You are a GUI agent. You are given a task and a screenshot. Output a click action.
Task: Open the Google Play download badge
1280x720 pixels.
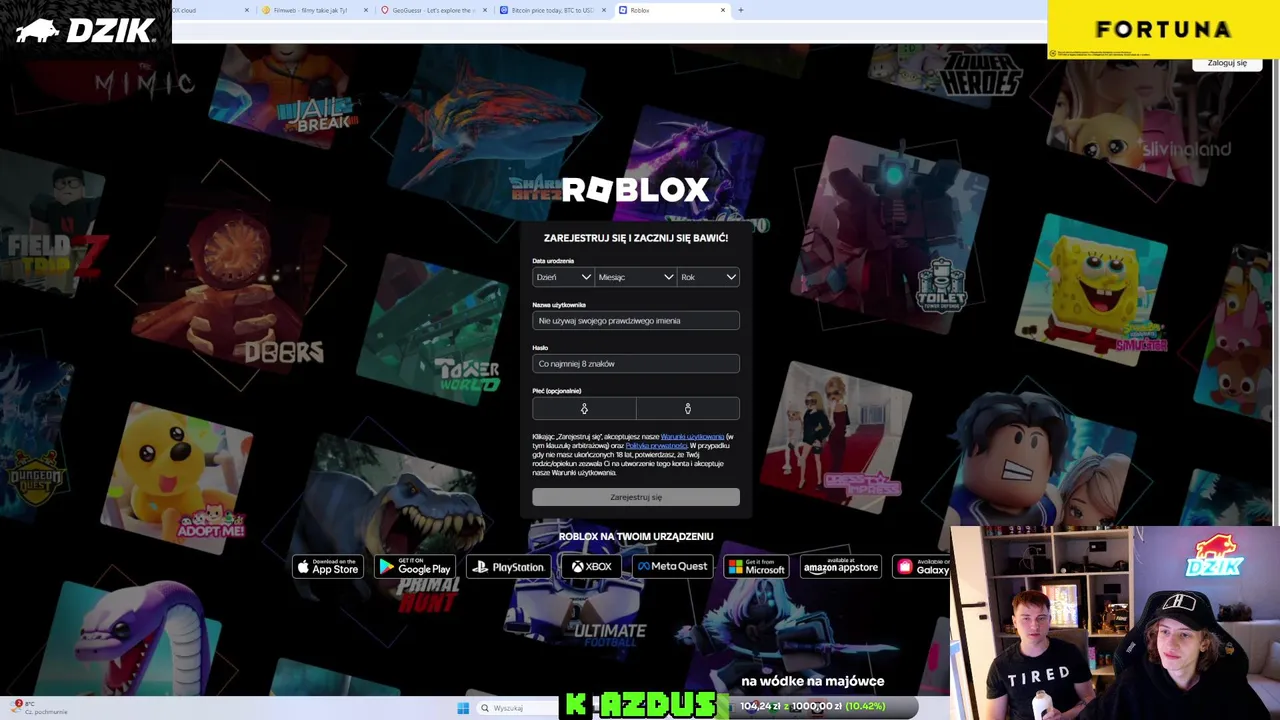coord(415,567)
